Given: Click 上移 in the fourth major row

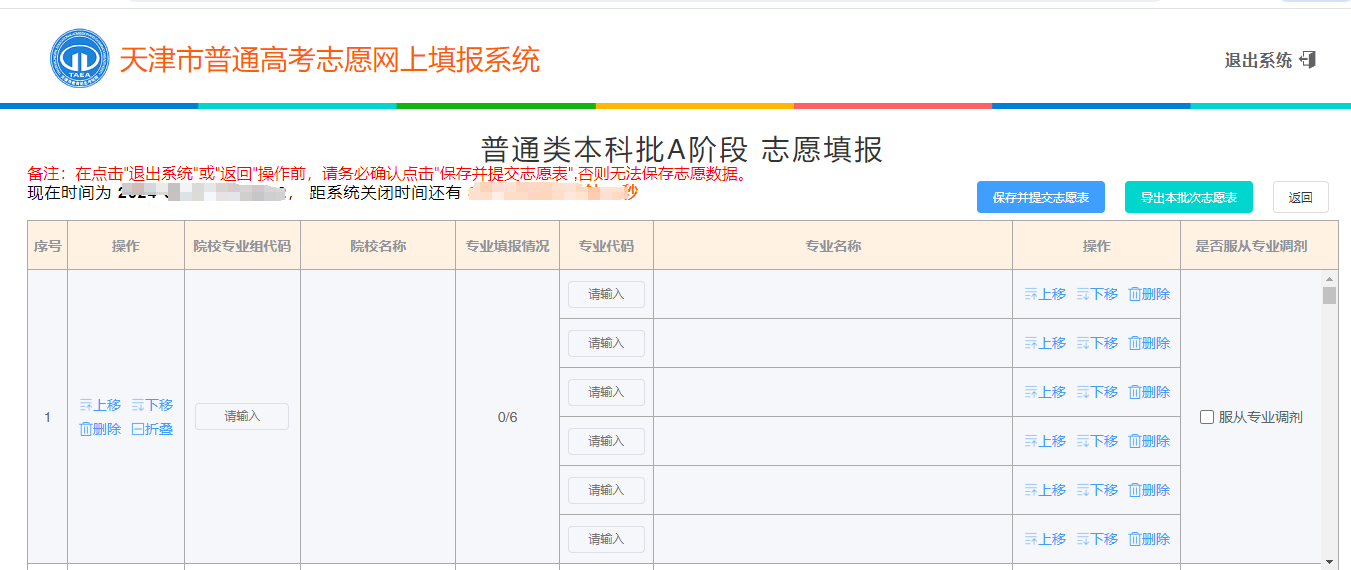Looking at the screenshot, I should (1045, 441).
